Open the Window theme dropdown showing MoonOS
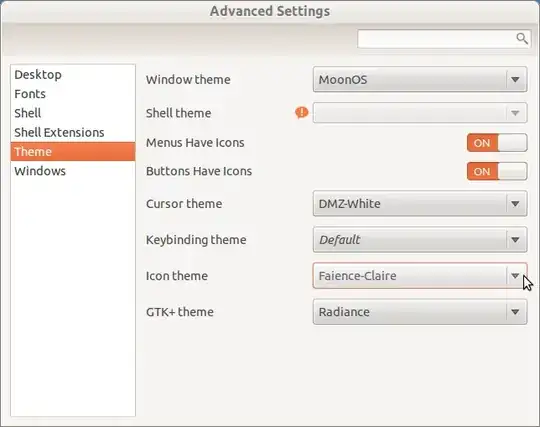 [x=420, y=80]
